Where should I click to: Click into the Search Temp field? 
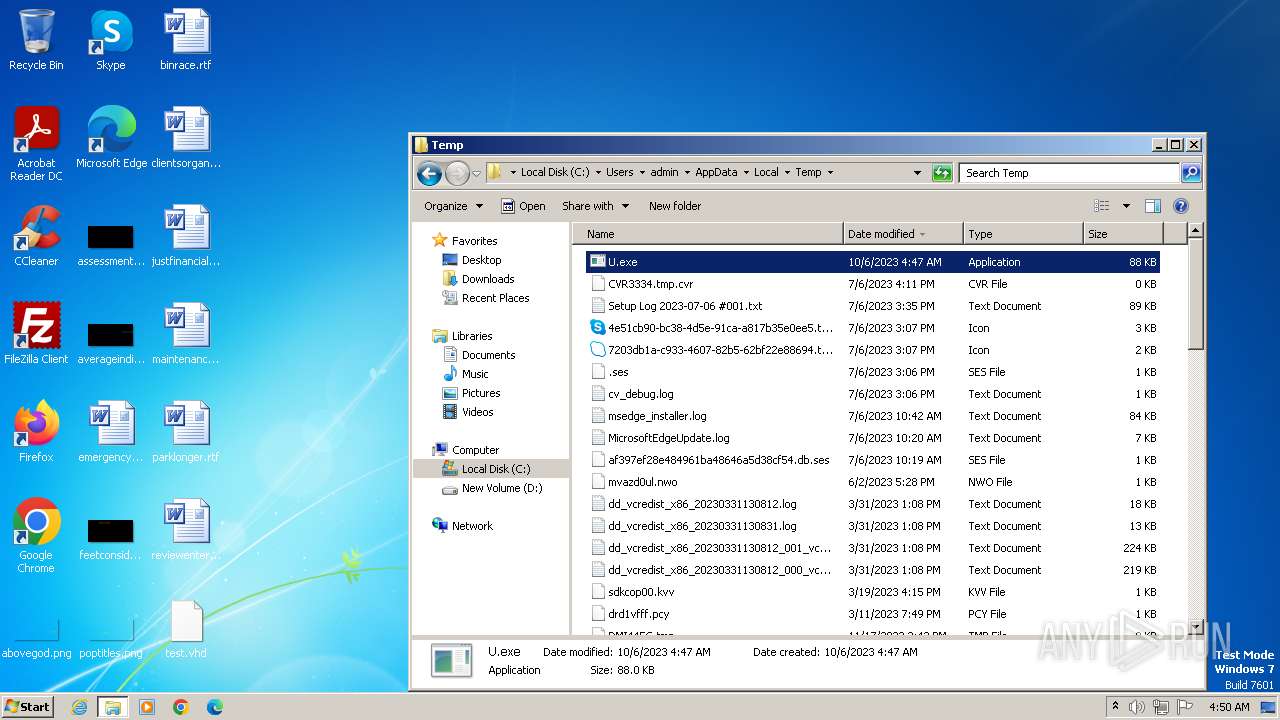1070,173
